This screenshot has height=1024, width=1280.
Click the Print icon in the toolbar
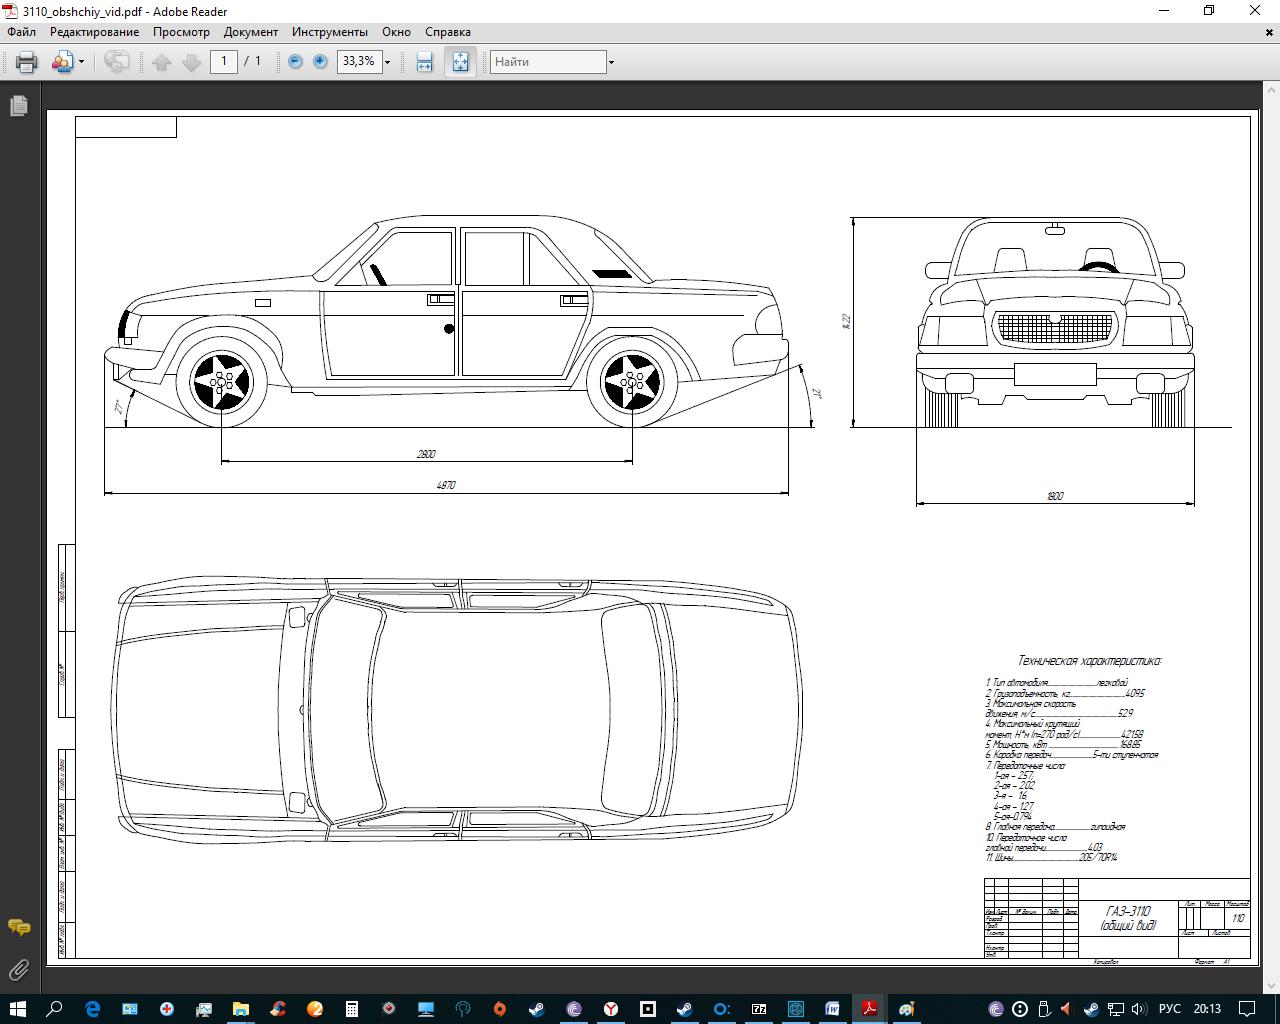click(x=26, y=62)
